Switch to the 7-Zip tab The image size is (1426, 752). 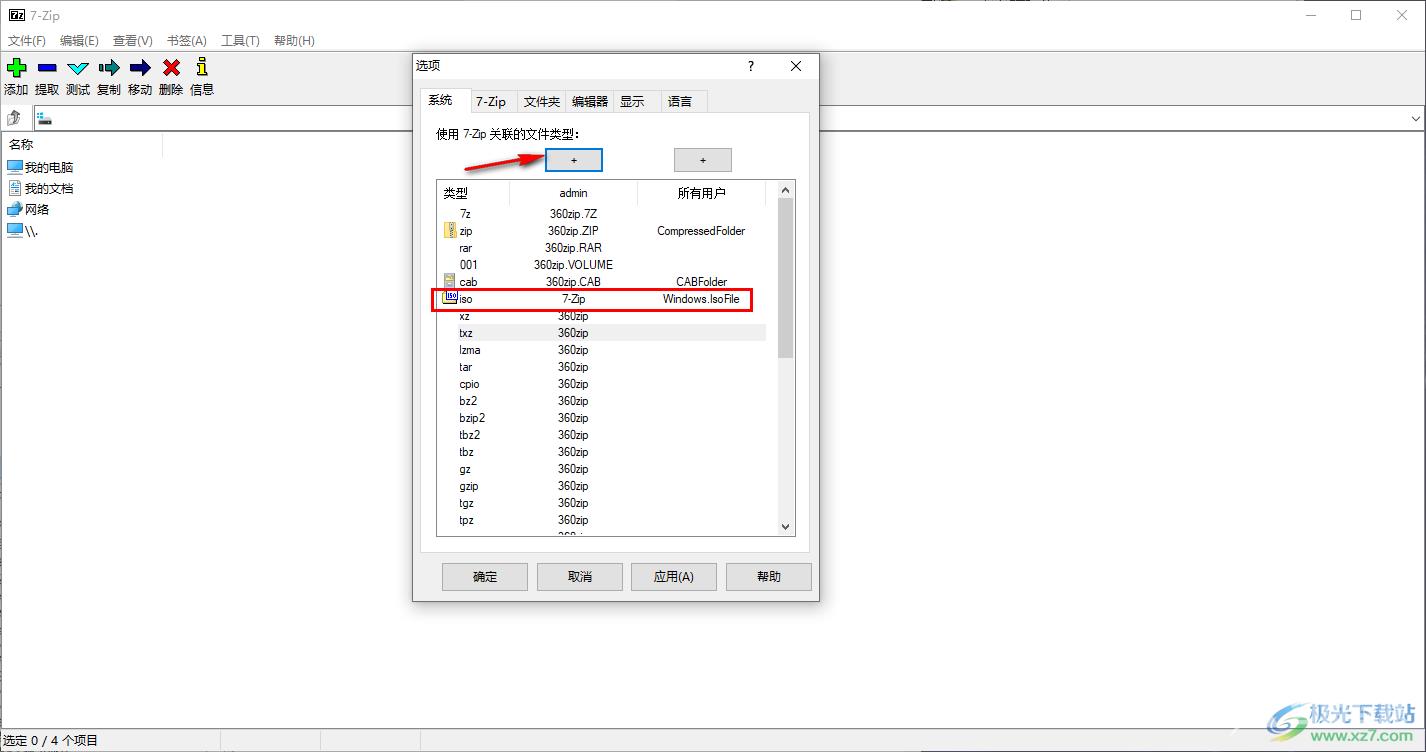tap(491, 101)
